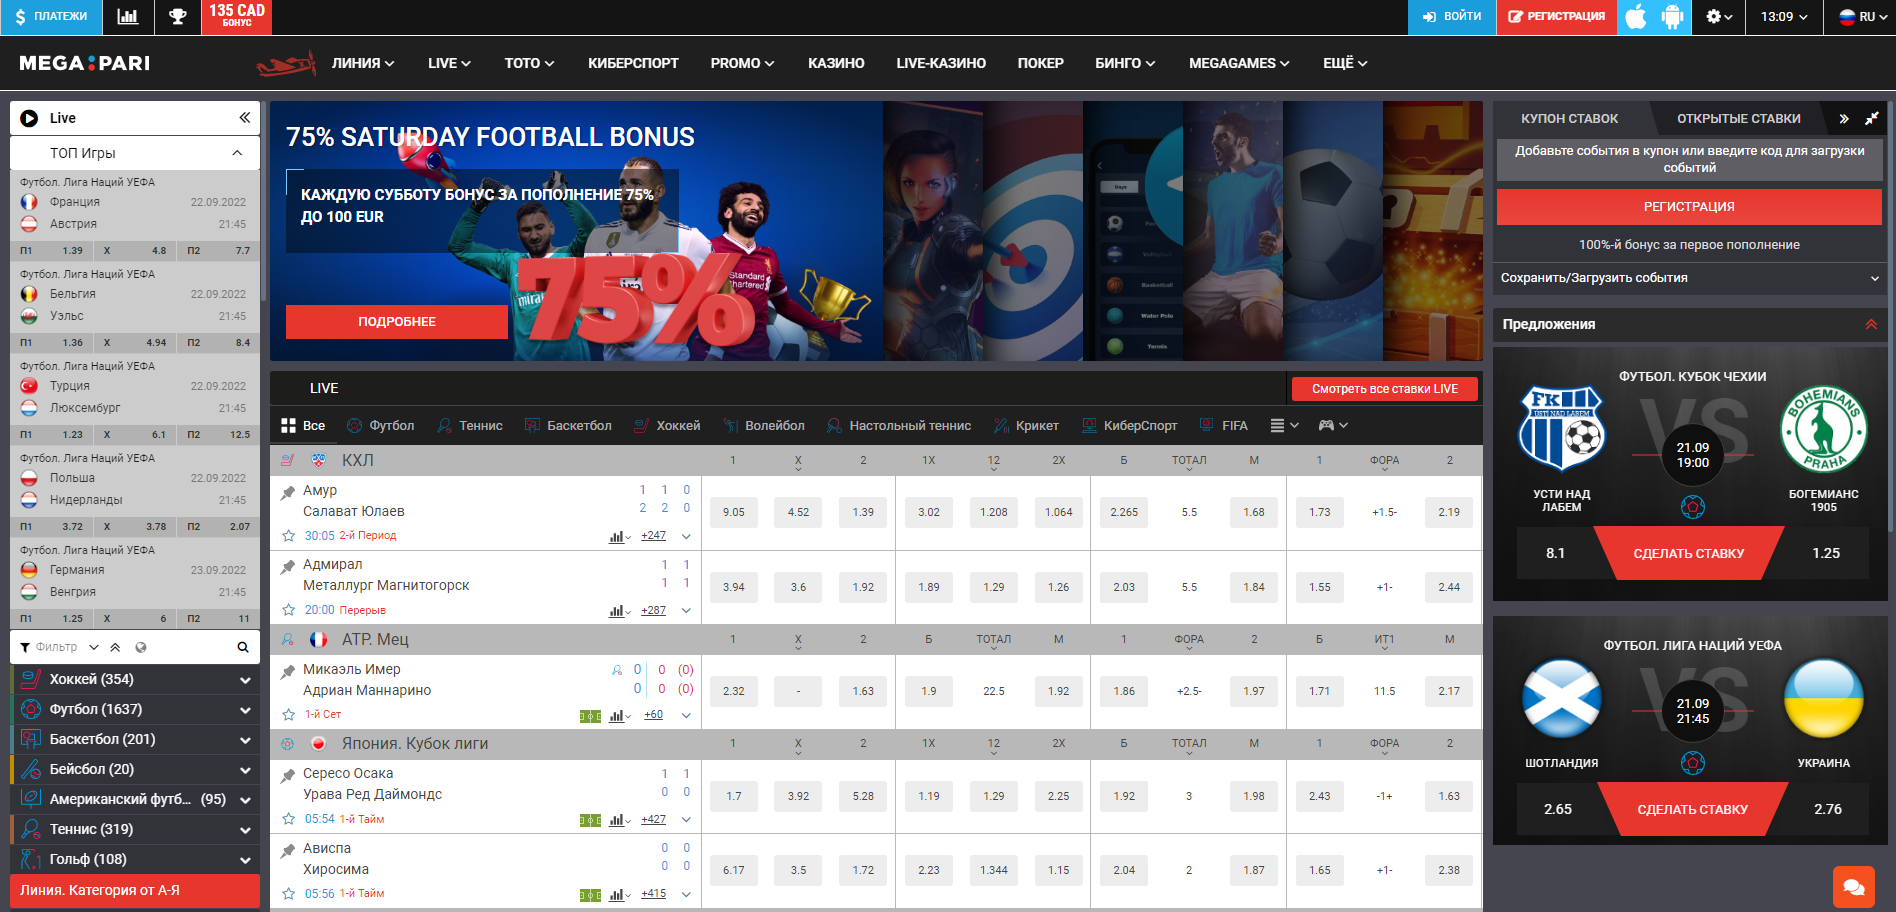Open the ПОКЕР section
This screenshot has width=1896, height=912.
[x=1040, y=63]
